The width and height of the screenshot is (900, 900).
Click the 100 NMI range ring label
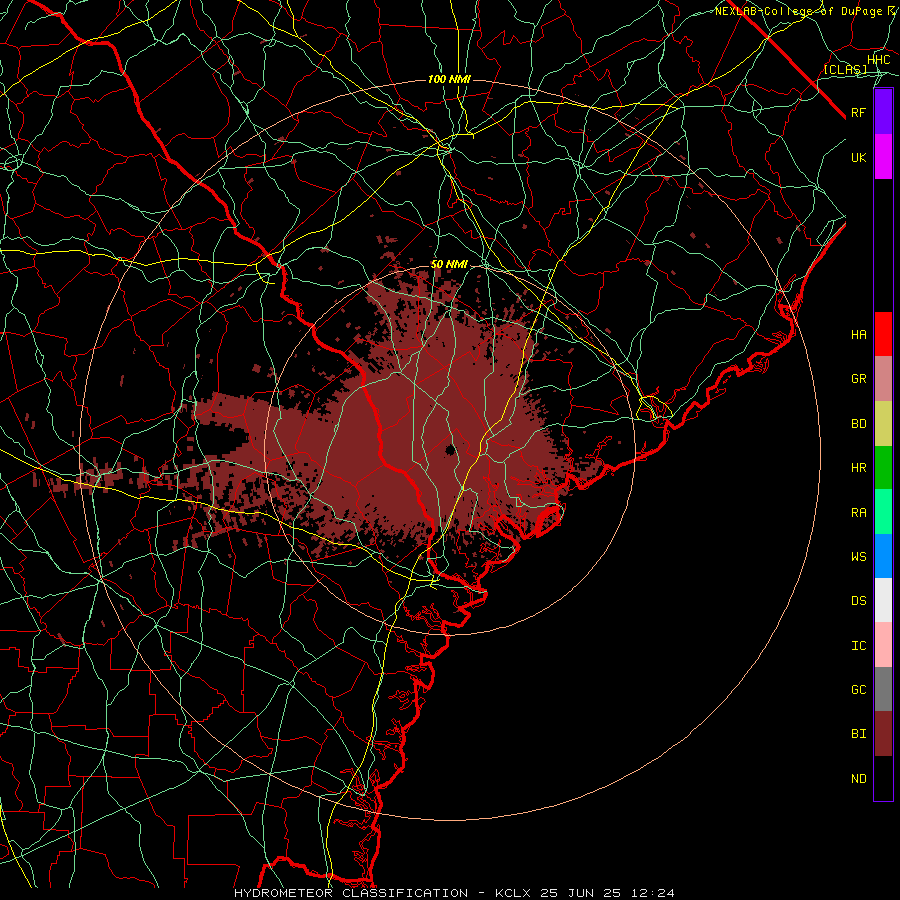pyautogui.click(x=449, y=79)
